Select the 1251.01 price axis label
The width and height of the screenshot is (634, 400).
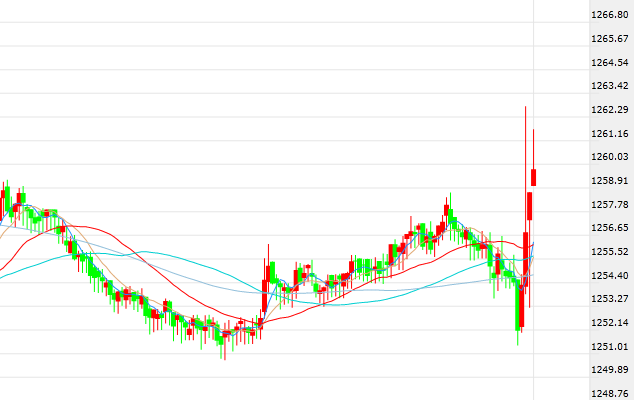tap(609, 346)
